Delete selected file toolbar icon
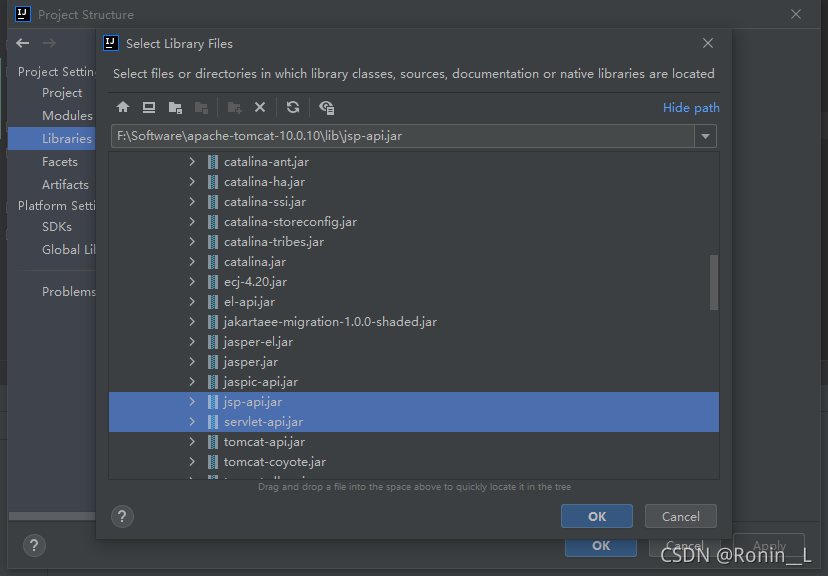Image resolution: width=828 pixels, height=576 pixels. point(260,107)
